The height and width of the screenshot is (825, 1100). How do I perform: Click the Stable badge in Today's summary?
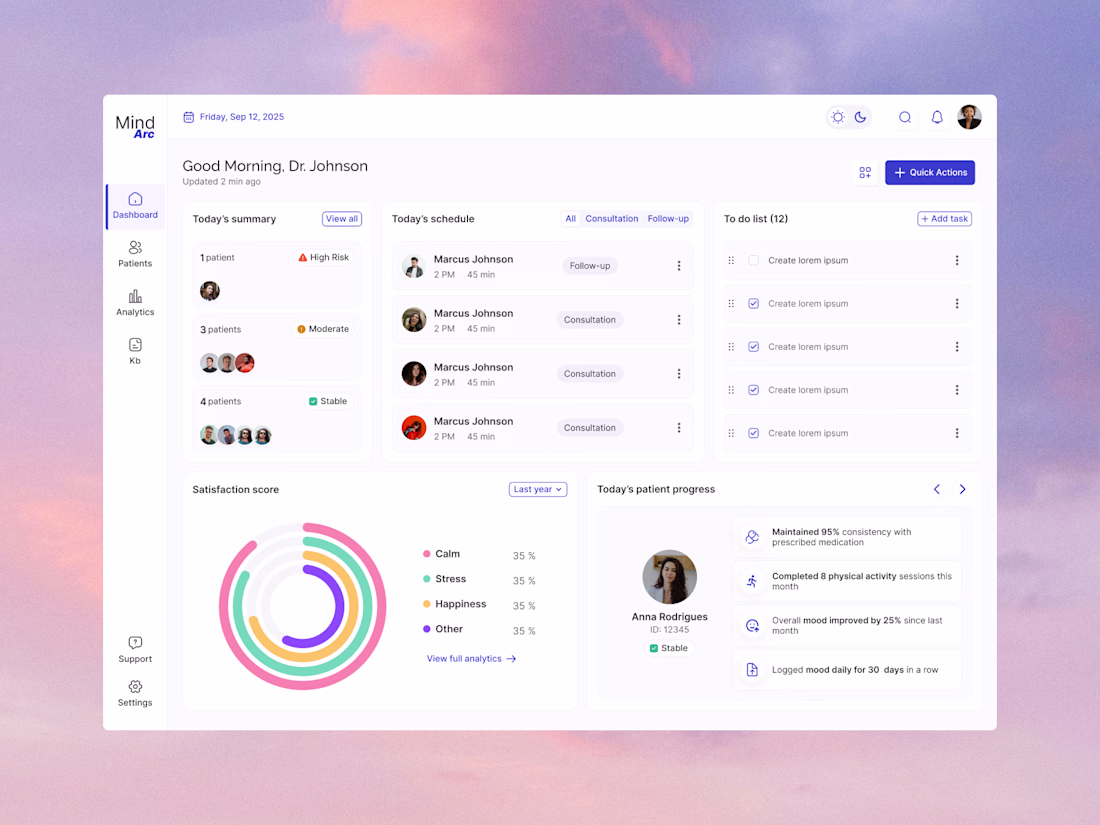[328, 401]
